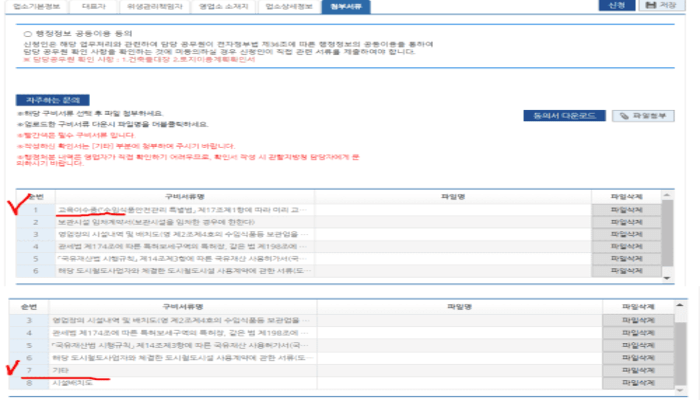Go to the 영업소 소재지 tab
This screenshot has width=700, height=400.
tap(223, 7)
